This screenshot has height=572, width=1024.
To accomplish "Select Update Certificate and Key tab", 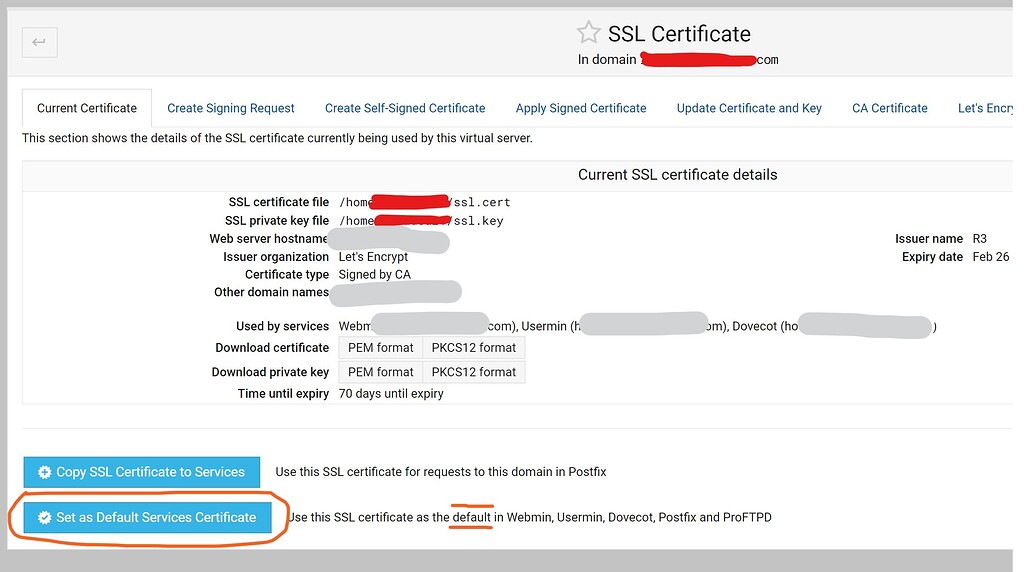I will pyautogui.click(x=749, y=108).
